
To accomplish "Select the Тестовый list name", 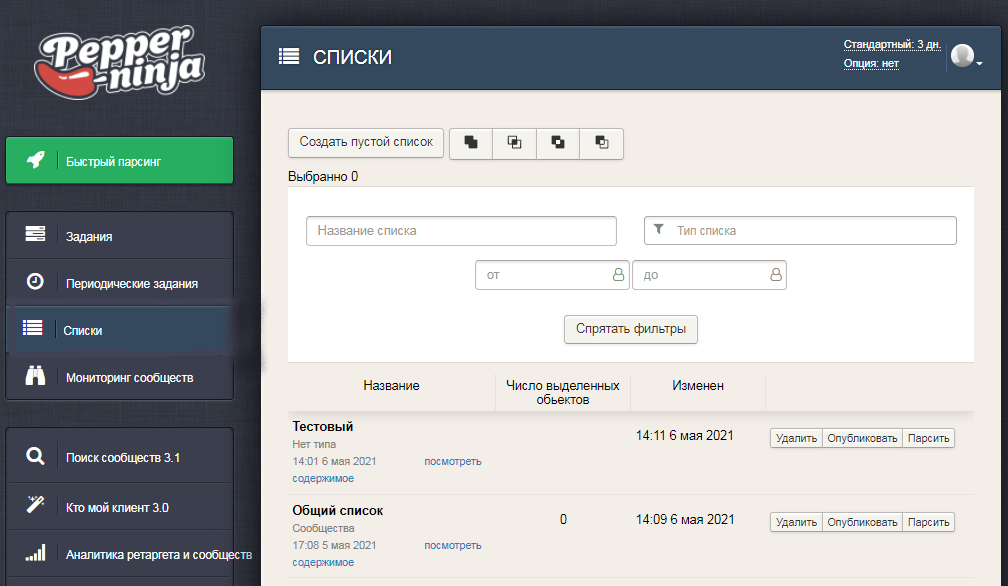I will coord(323,427).
